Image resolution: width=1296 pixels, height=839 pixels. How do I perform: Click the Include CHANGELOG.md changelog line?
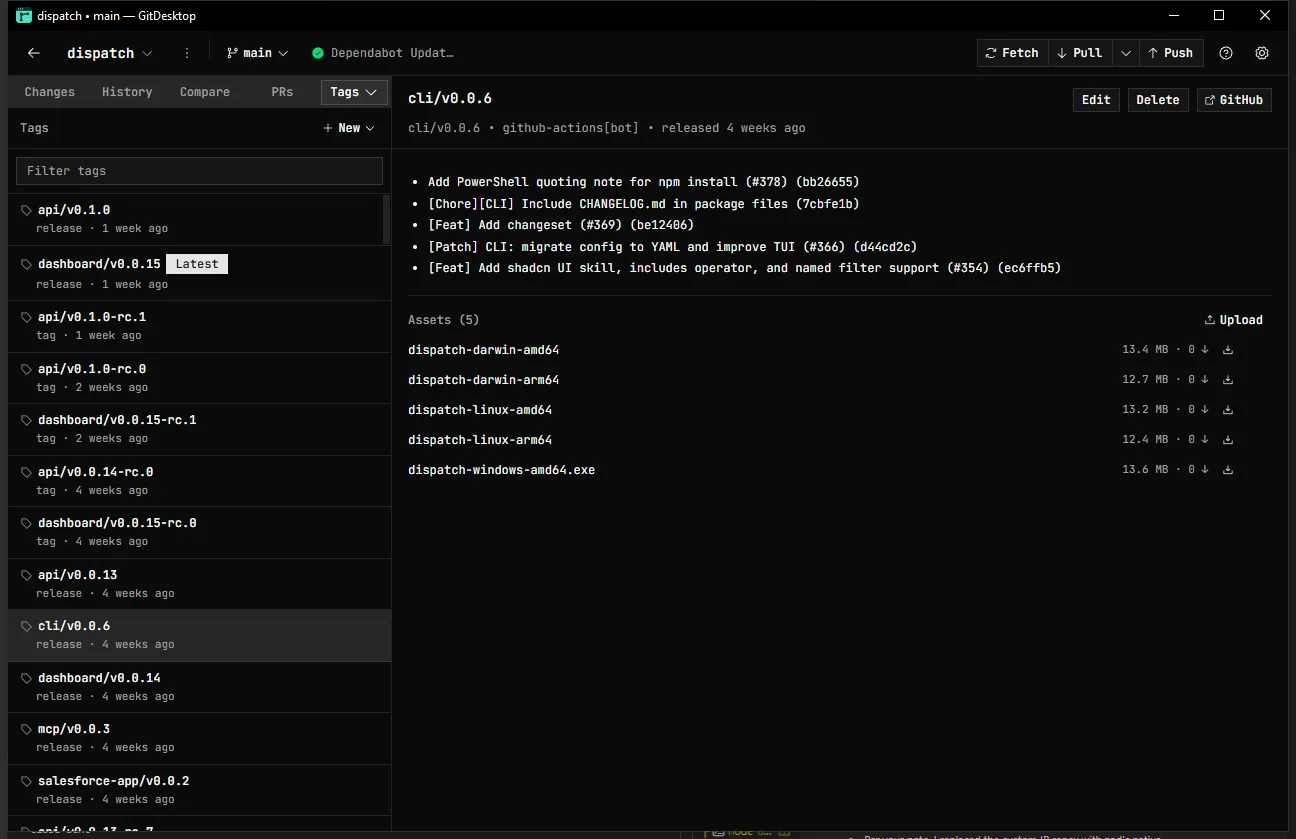tap(643, 204)
